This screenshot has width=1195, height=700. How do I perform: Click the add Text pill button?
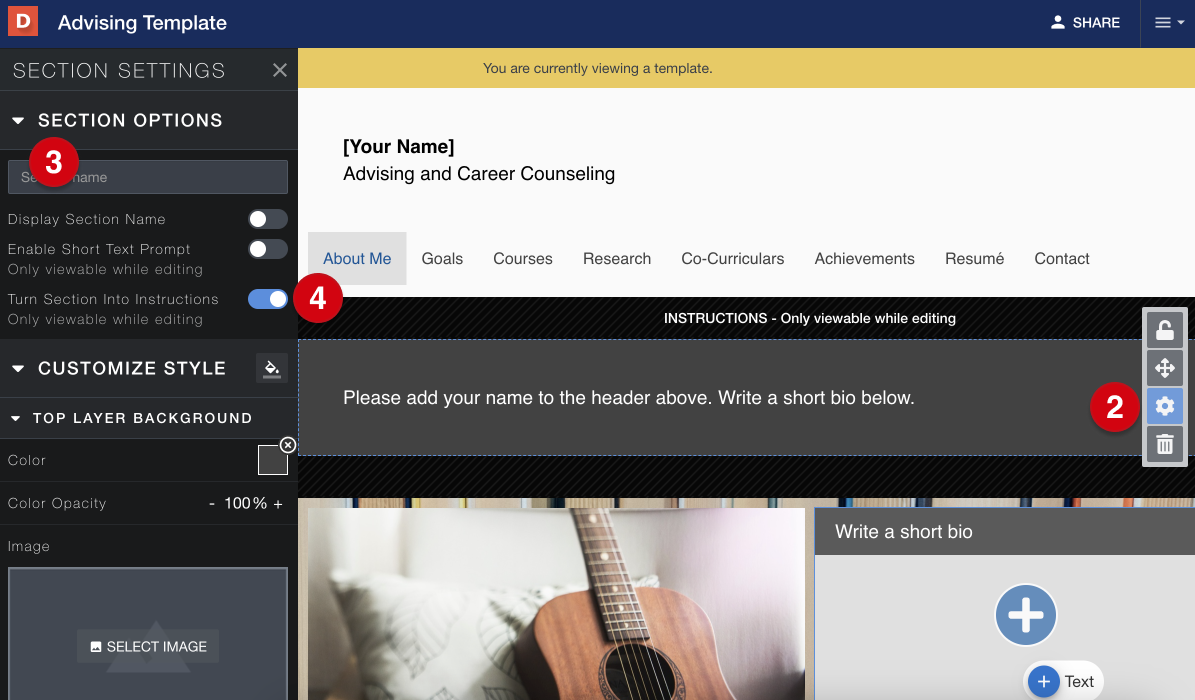[x=1063, y=681]
